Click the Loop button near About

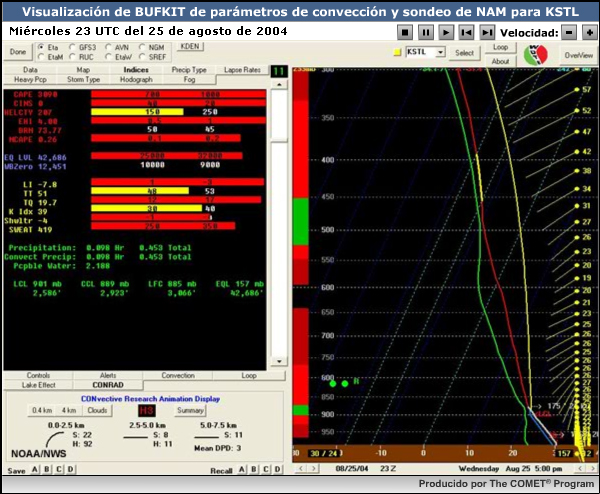click(x=500, y=47)
